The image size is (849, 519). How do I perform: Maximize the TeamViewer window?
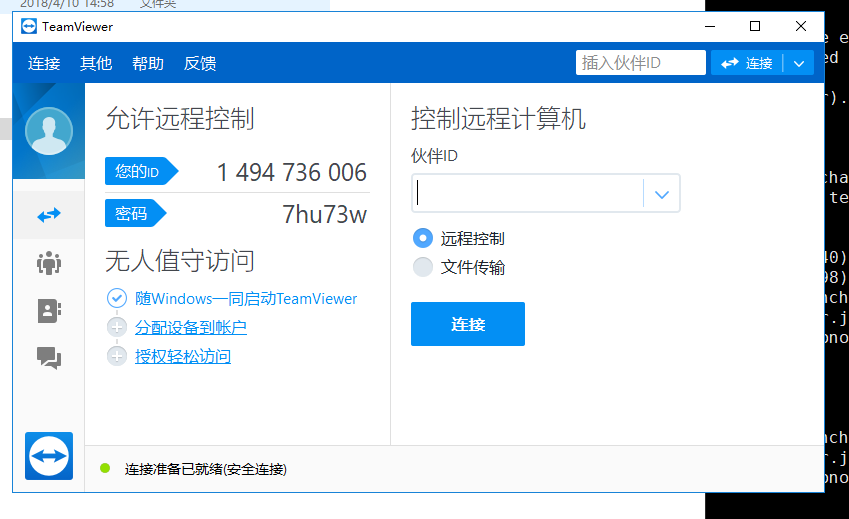click(755, 27)
